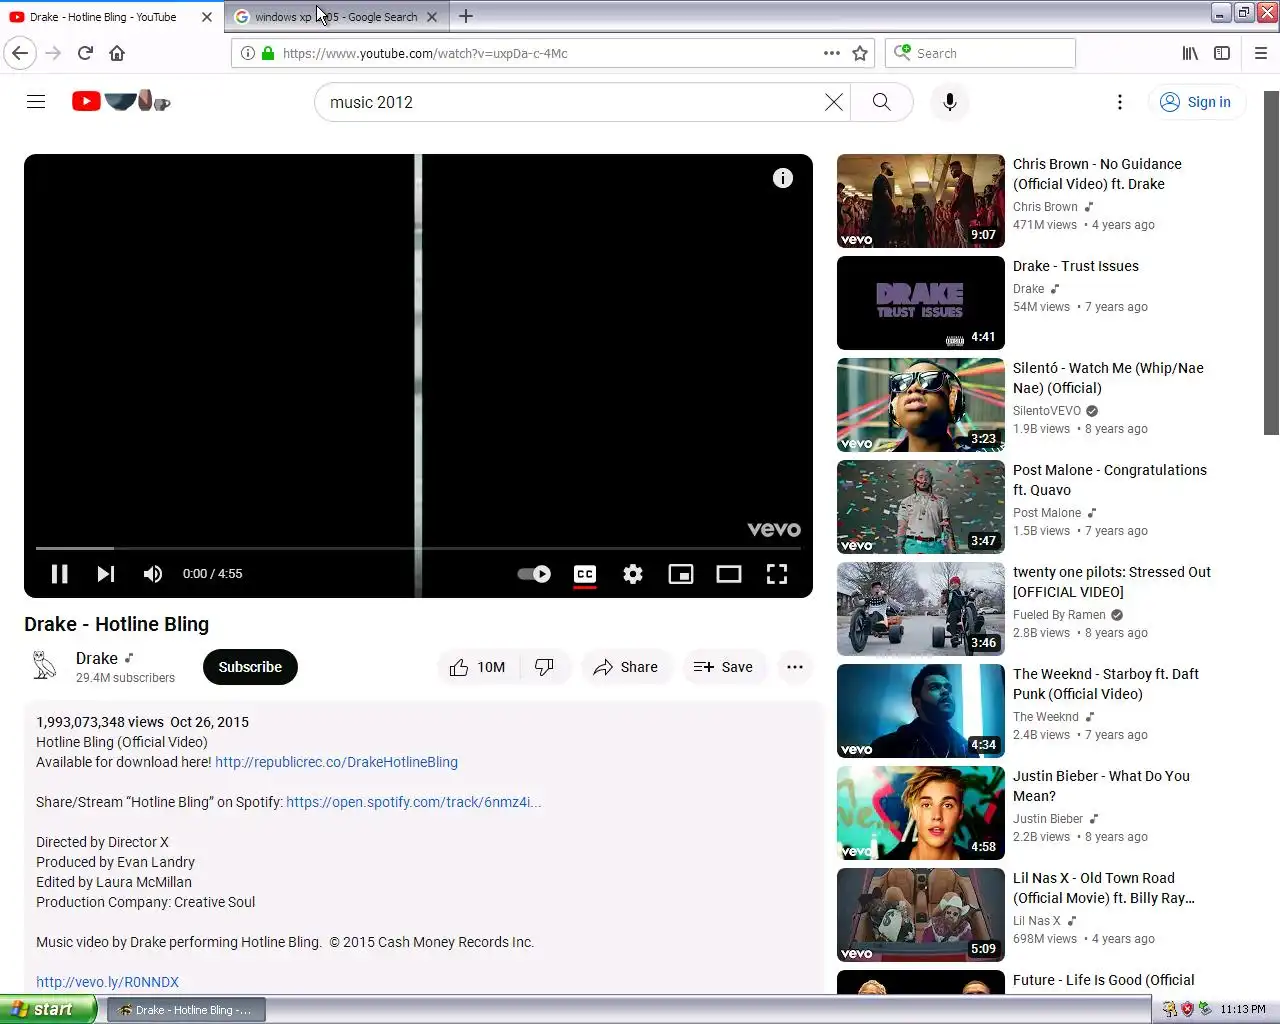Skip to the next video
1280x1024 pixels.
pos(105,574)
